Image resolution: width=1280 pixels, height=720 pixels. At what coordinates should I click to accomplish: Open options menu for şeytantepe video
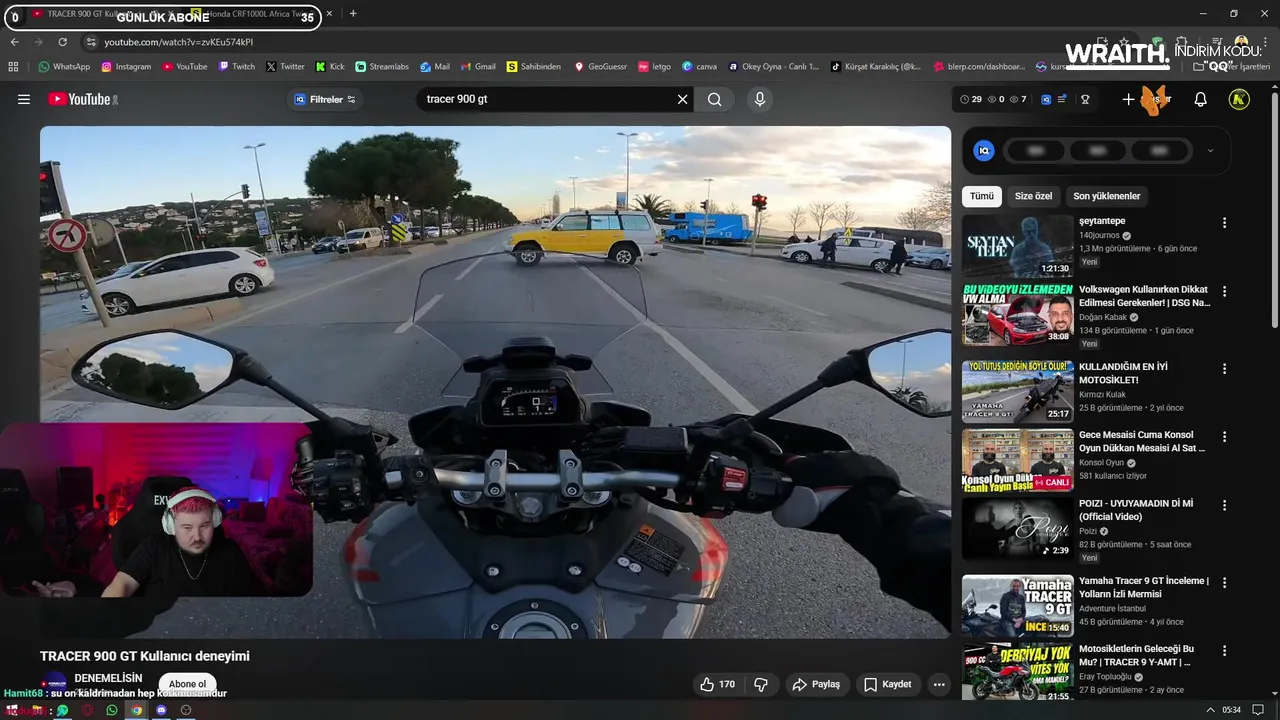[1224, 223]
